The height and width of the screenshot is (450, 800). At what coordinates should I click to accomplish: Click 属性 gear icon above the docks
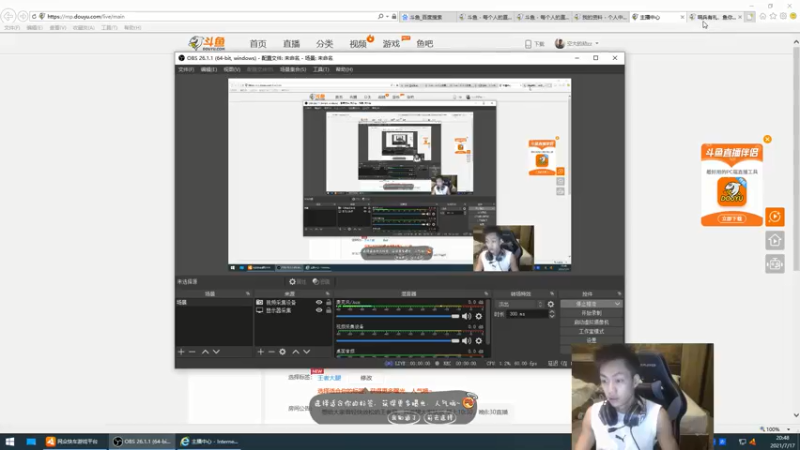(292, 282)
